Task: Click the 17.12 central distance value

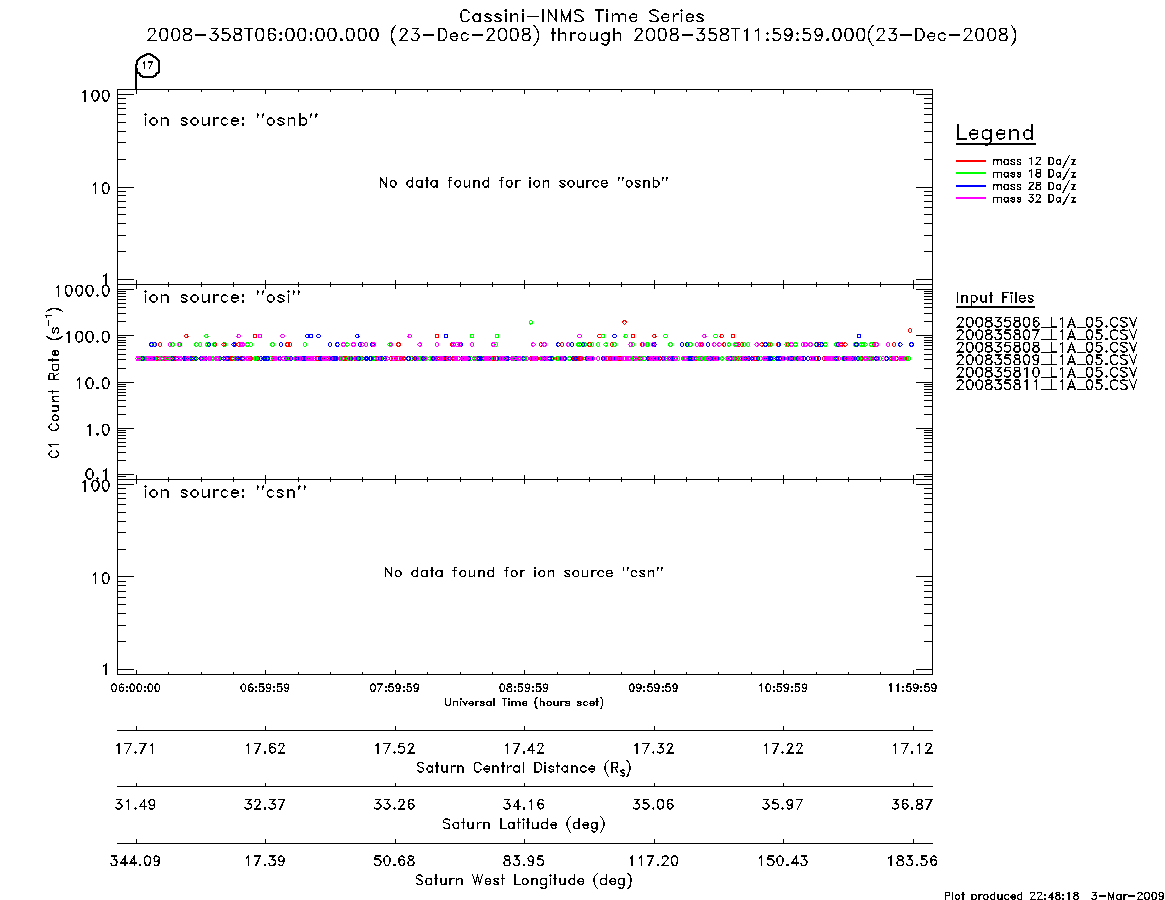Action: tap(912, 748)
